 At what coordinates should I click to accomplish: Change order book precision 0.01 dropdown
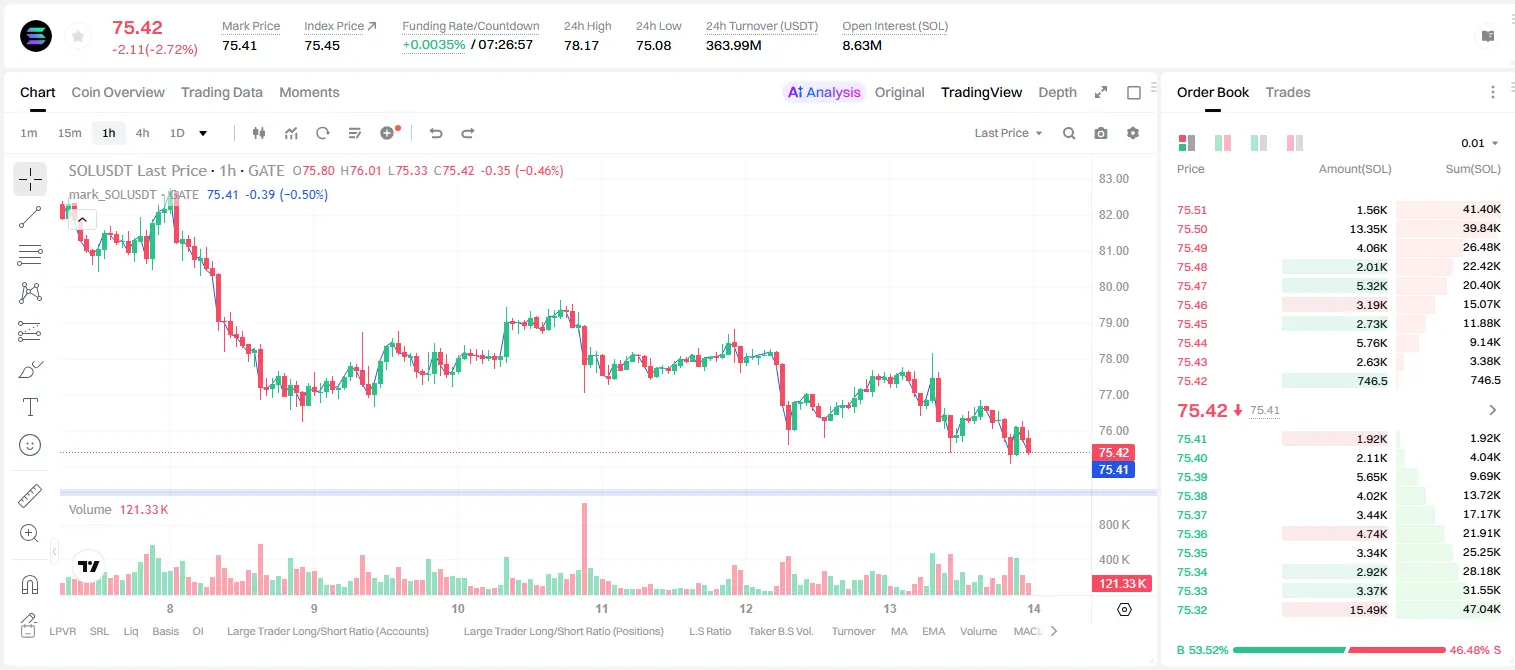[1480, 143]
